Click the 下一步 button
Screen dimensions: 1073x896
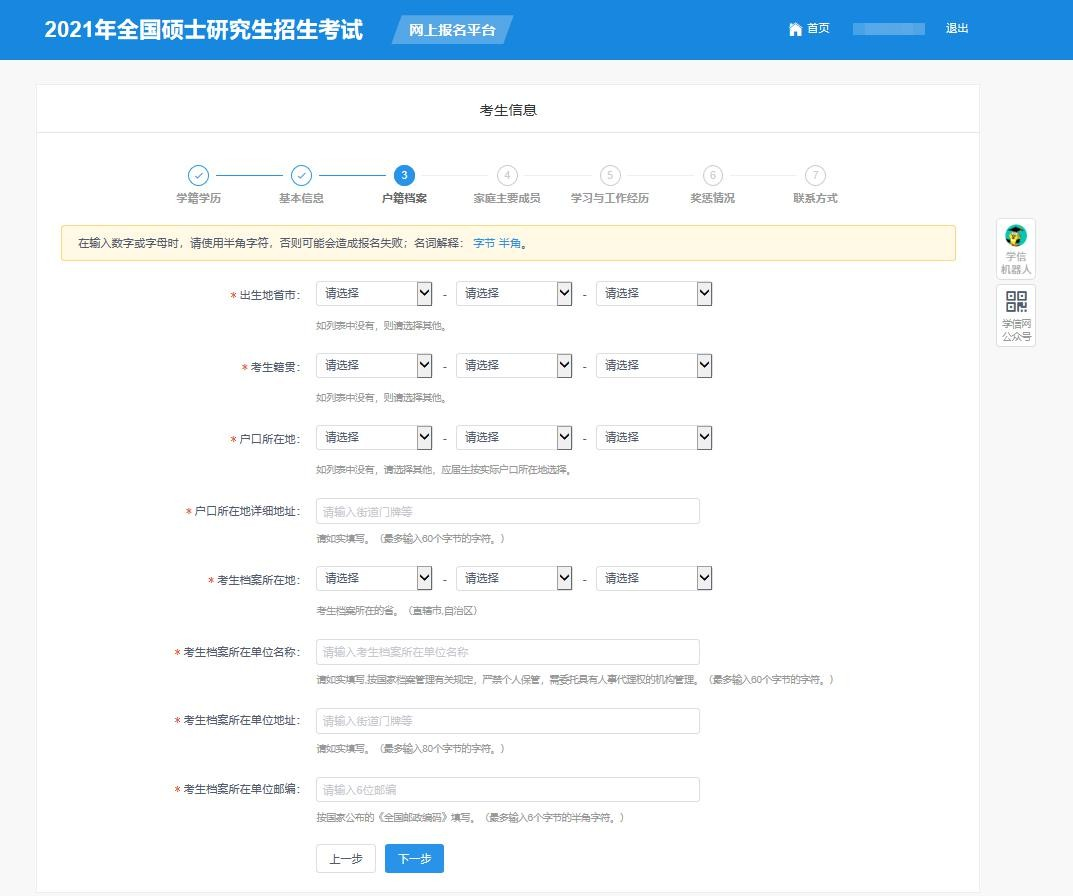pos(414,859)
